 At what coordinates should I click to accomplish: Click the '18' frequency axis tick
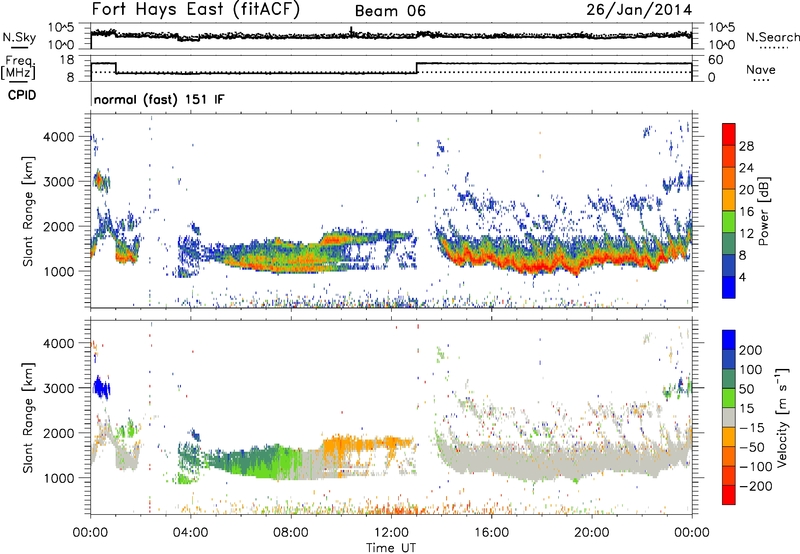click(66, 60)
